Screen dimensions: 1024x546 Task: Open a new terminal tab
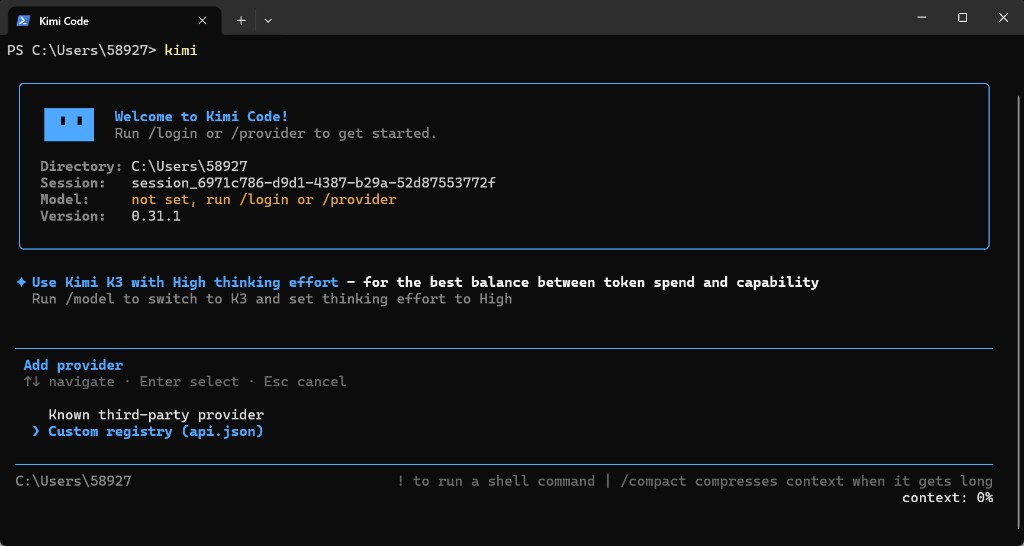[241, 20]
